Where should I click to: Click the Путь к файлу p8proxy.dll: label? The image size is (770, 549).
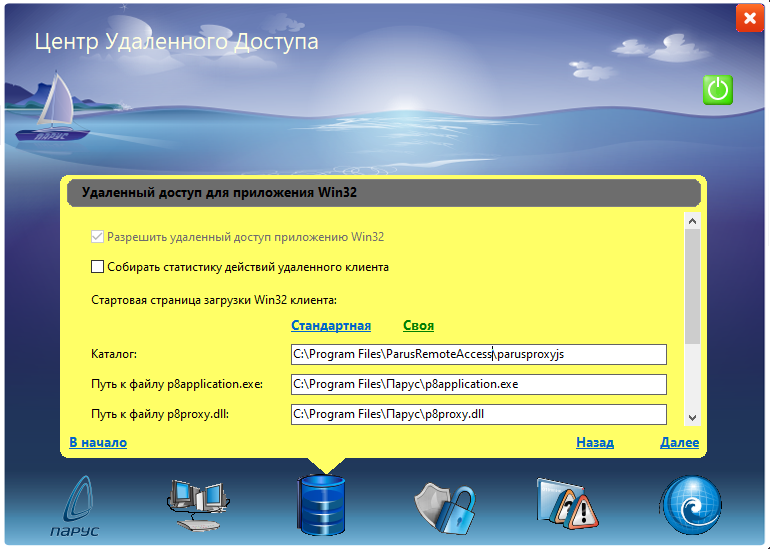(160, 414)
